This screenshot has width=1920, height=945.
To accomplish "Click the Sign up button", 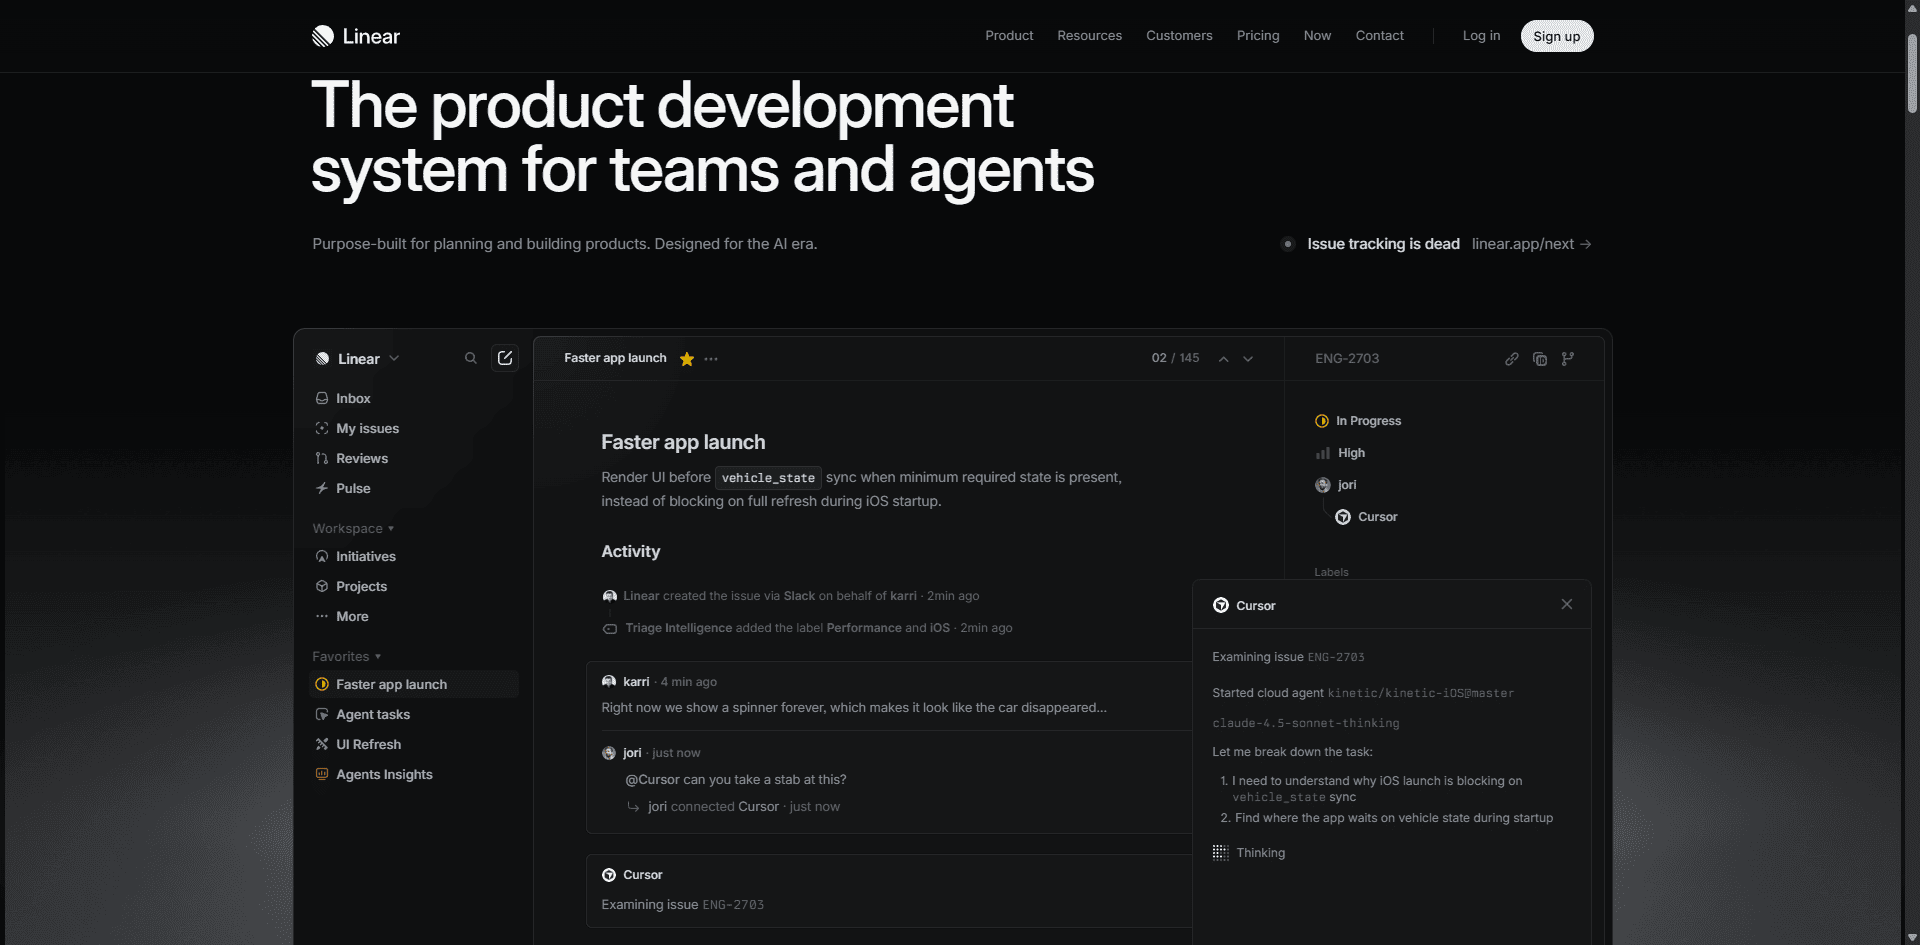I will point(1557,36).
